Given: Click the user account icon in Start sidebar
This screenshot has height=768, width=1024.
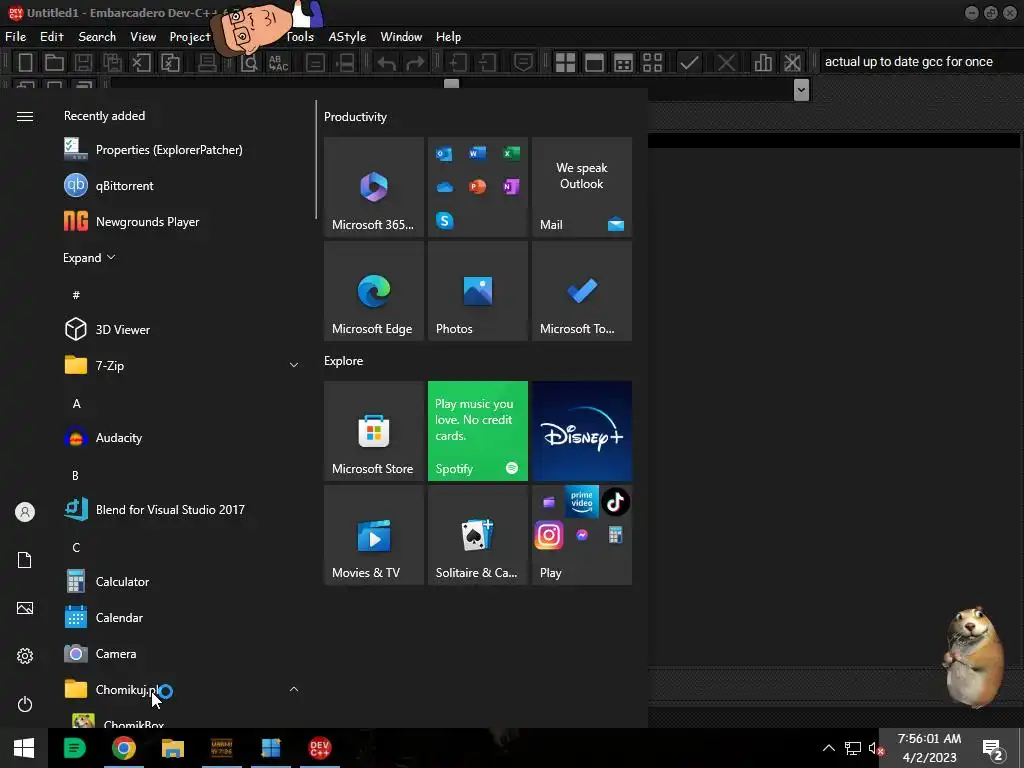Looking at the screenshot, I should pyautogui.click(x=25, y=512).
